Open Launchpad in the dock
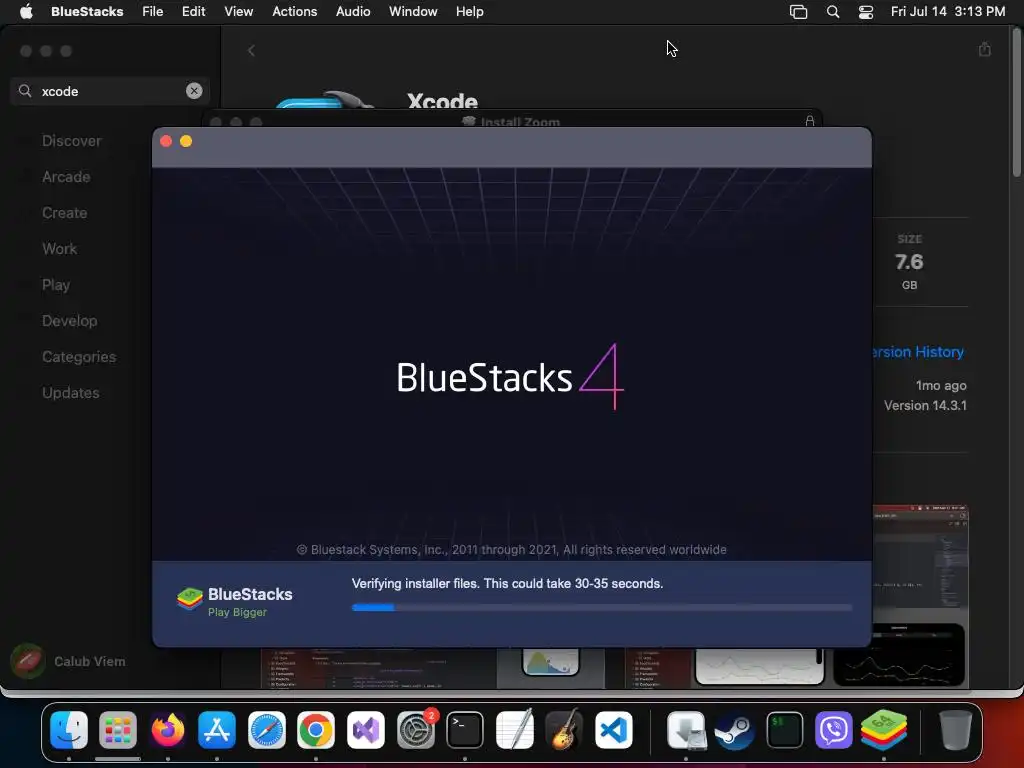Image resolution: width=1024 pixels, height=768 pixels. click(x=118, y=729)
